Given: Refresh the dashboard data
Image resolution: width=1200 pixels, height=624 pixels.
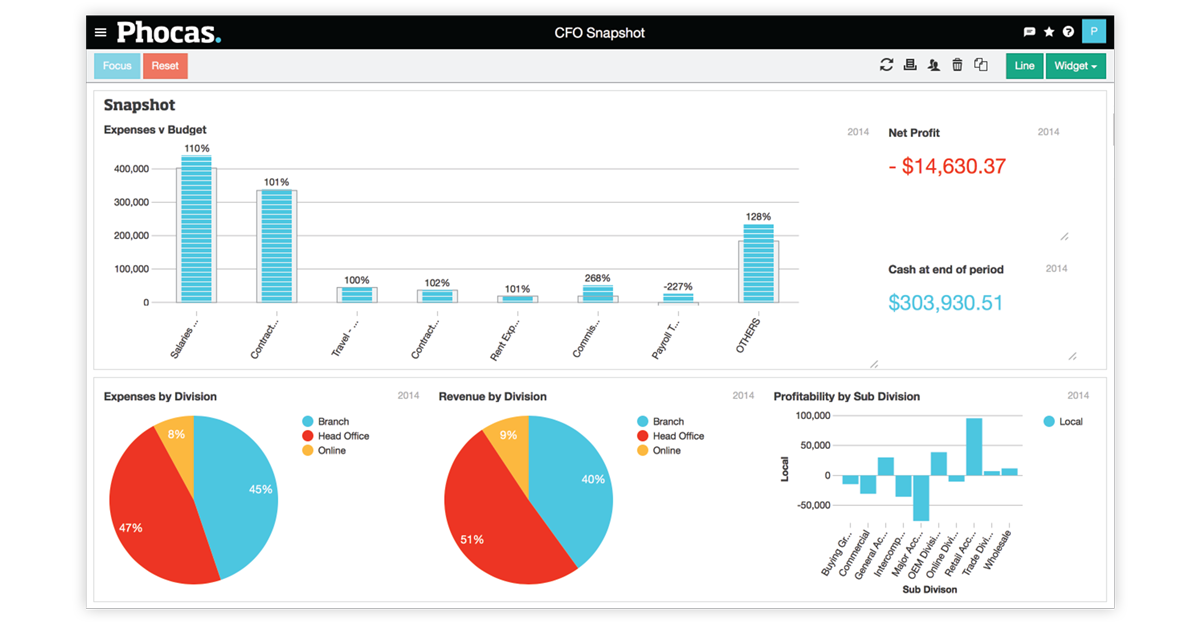Looking at the screenshot, I should pos(886,64).
